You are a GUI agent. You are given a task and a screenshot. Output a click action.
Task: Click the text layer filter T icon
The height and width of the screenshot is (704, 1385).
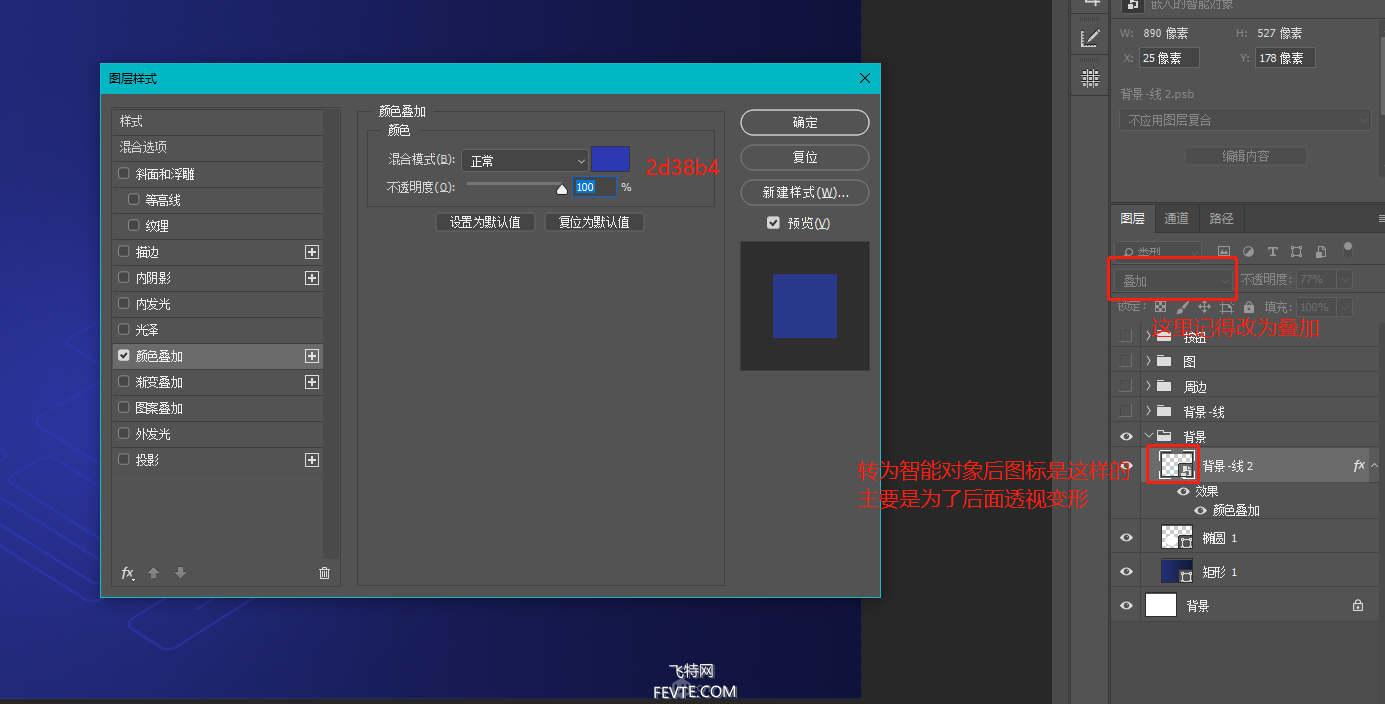(x=1273, y=251)
